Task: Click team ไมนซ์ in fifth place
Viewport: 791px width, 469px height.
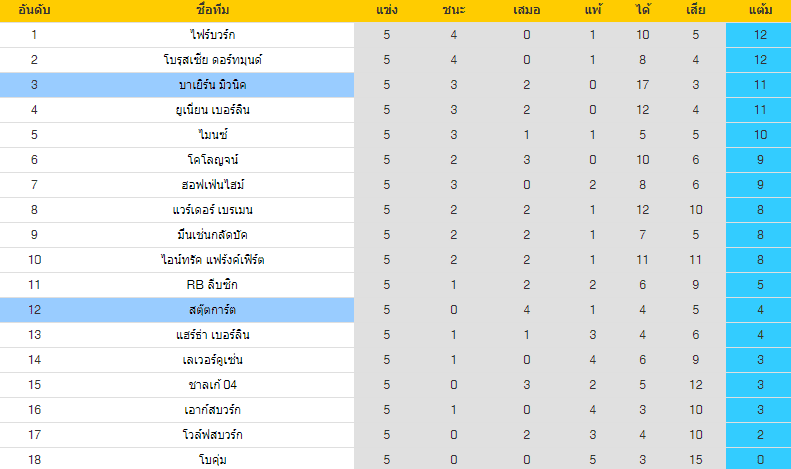Action: [x=212, y=135]
